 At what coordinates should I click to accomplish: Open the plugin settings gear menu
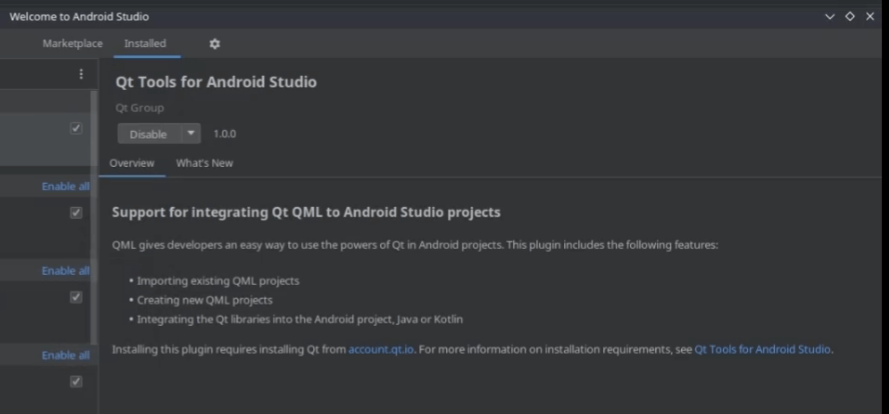[x=214, y=44]
